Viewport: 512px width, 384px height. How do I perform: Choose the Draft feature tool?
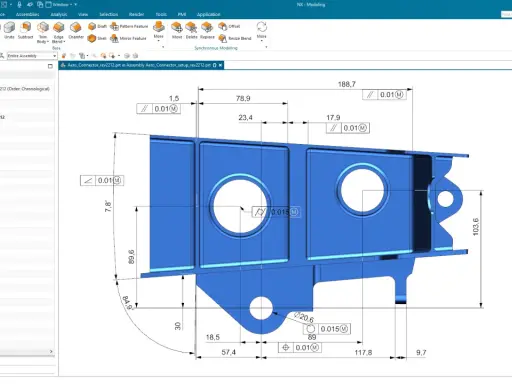click(x=97, y=26)
